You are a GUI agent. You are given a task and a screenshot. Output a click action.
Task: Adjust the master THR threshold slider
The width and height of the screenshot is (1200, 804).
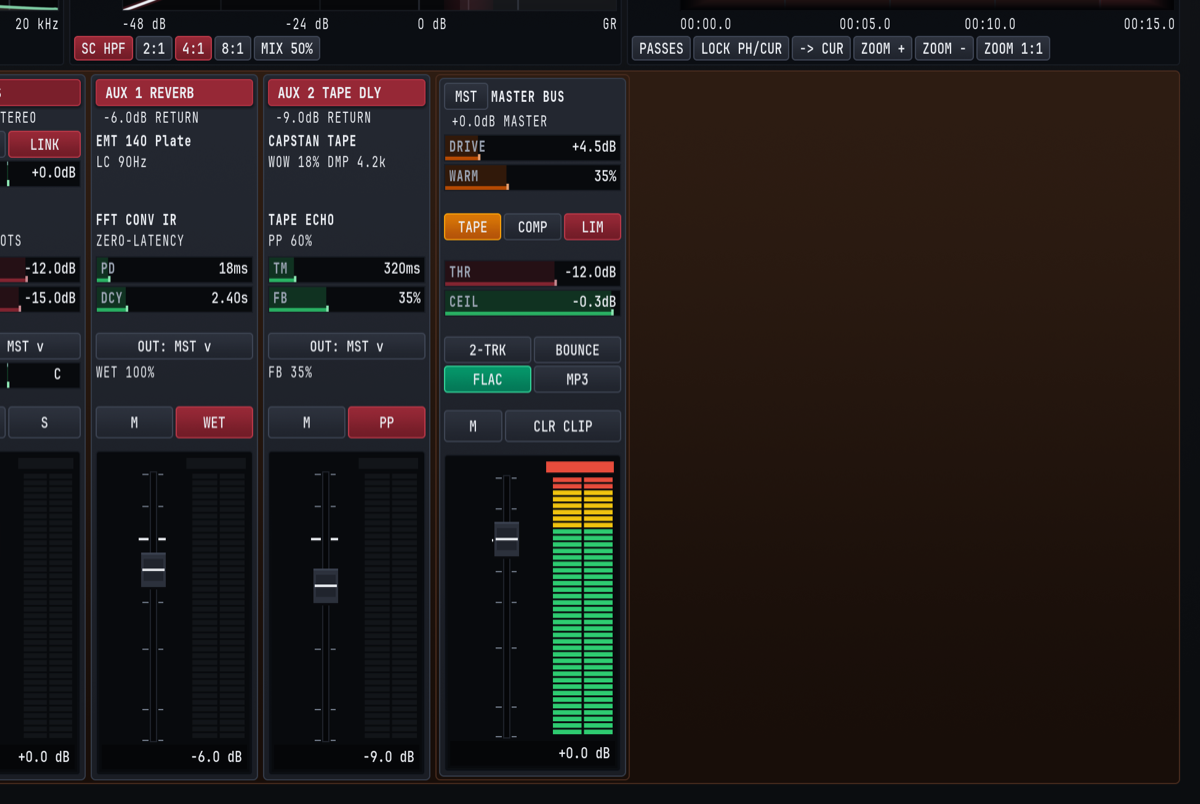(532, 273)
